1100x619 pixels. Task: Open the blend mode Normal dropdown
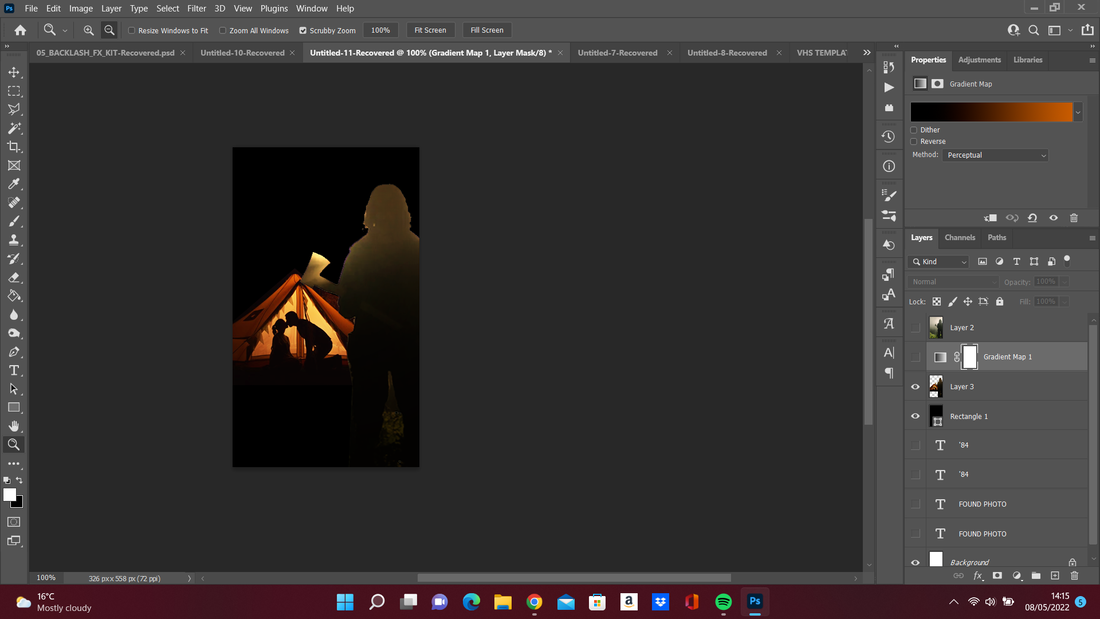tap(953, 282)
